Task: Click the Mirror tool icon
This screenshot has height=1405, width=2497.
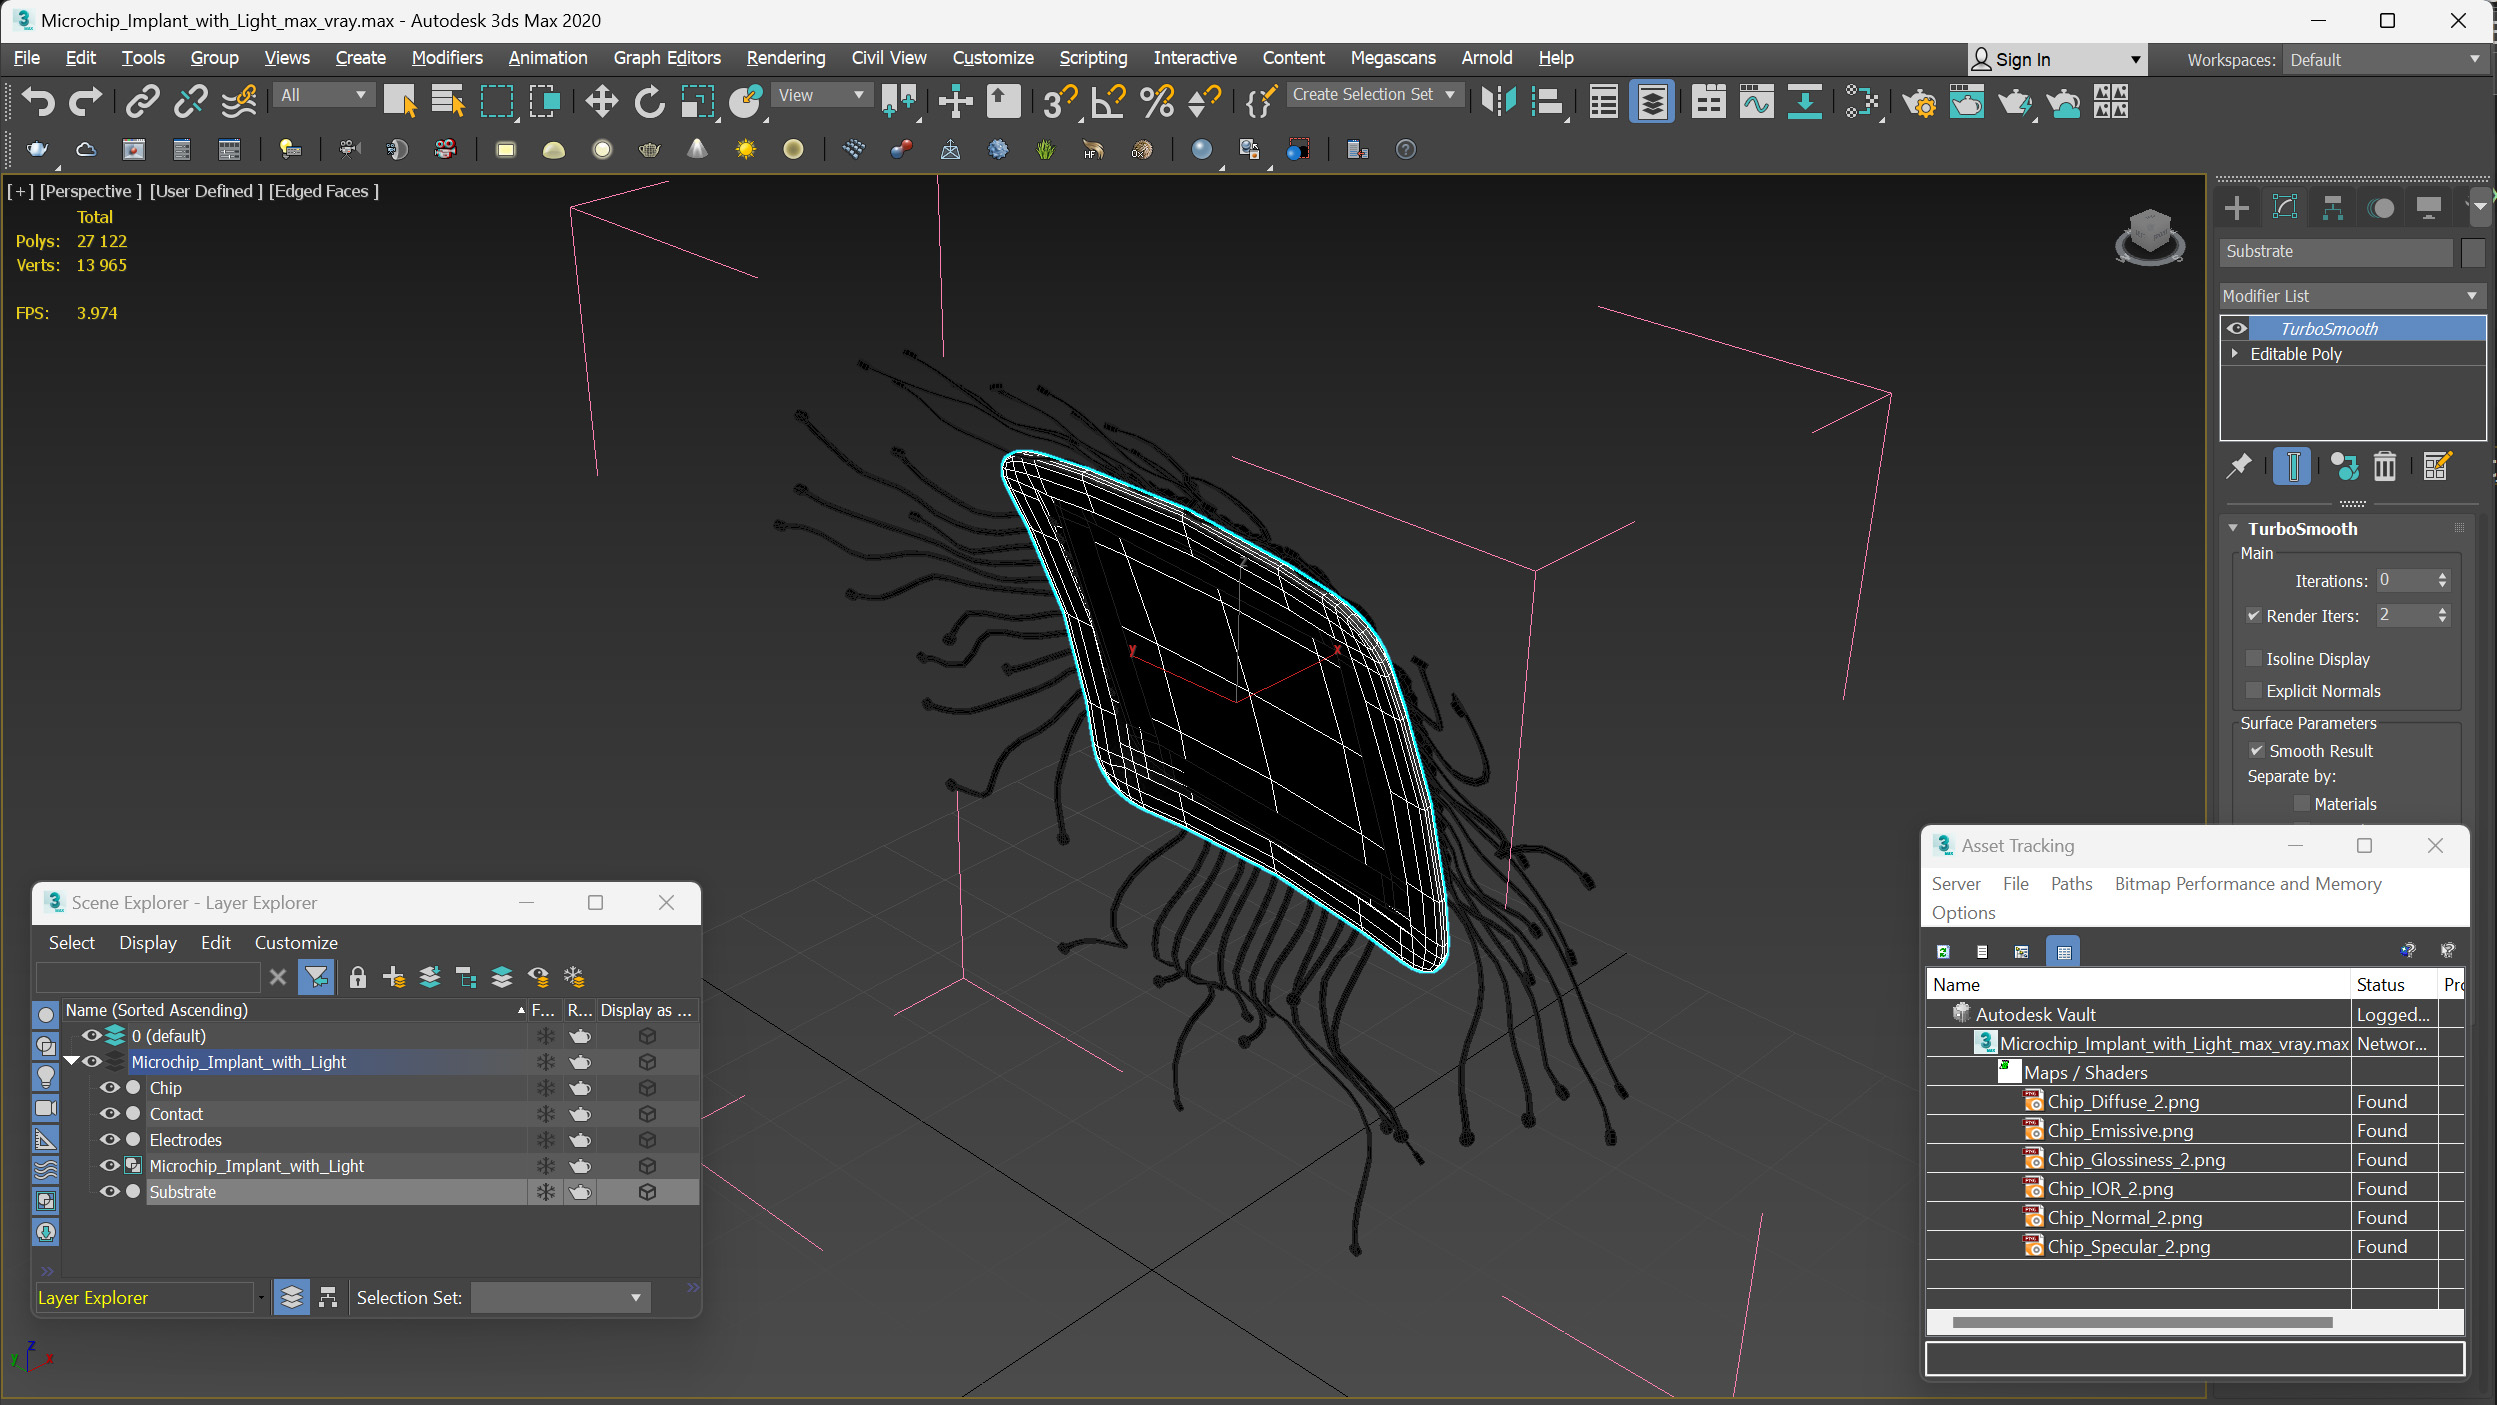Action: 1498,101
